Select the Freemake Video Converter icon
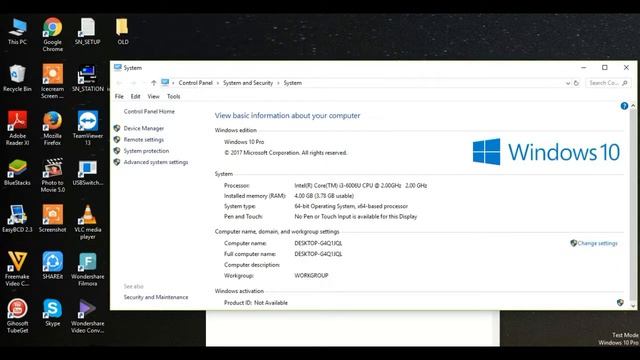 (x=17, y=269)
